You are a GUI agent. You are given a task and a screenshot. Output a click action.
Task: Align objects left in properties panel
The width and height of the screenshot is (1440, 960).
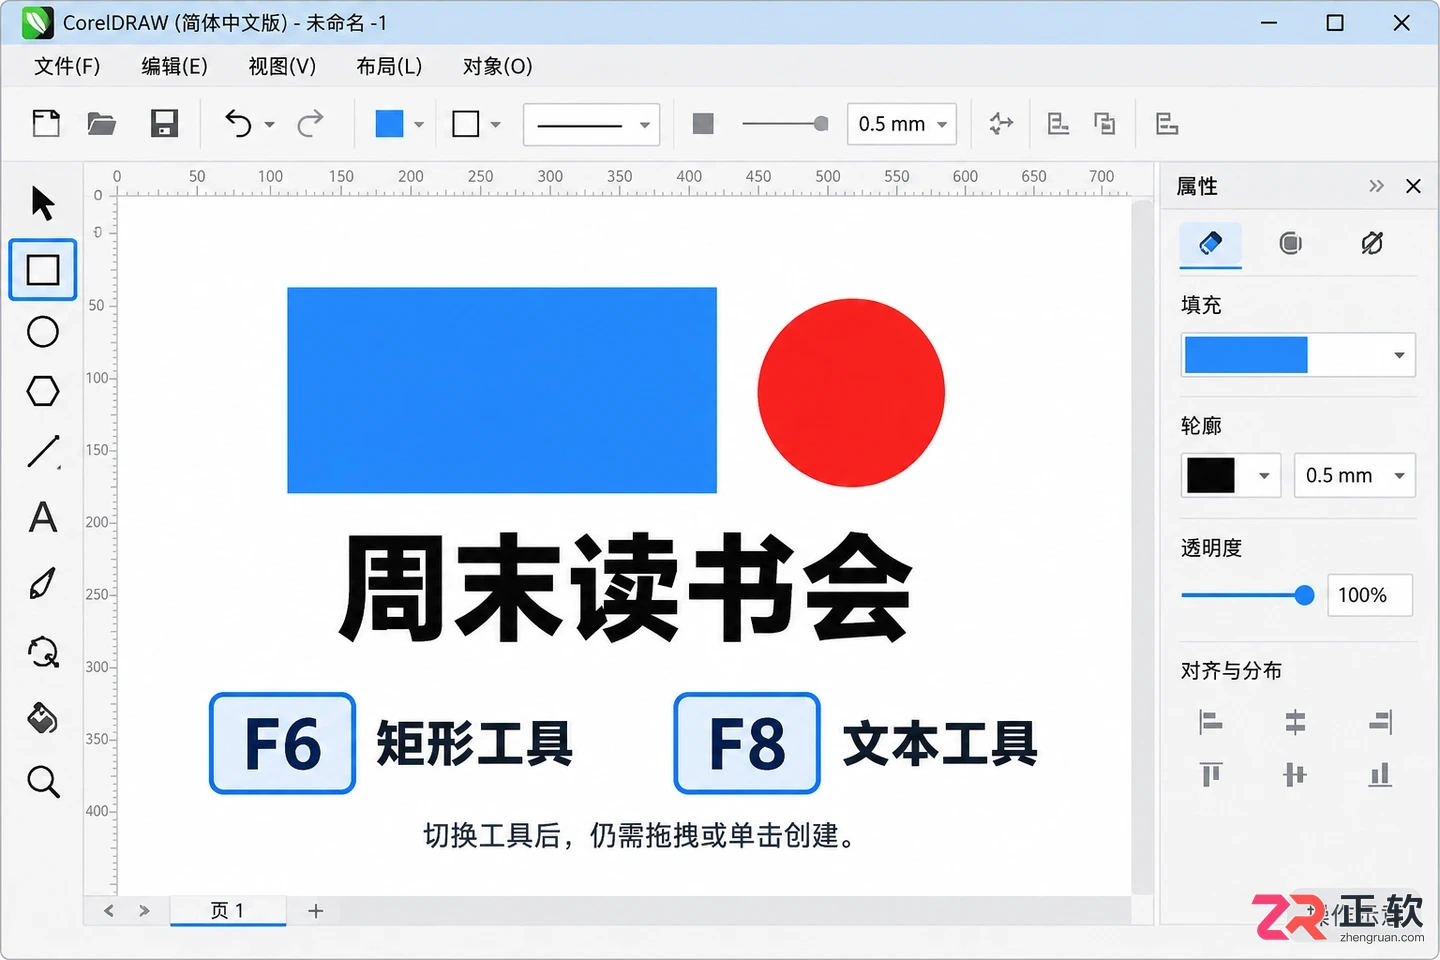1211,721
